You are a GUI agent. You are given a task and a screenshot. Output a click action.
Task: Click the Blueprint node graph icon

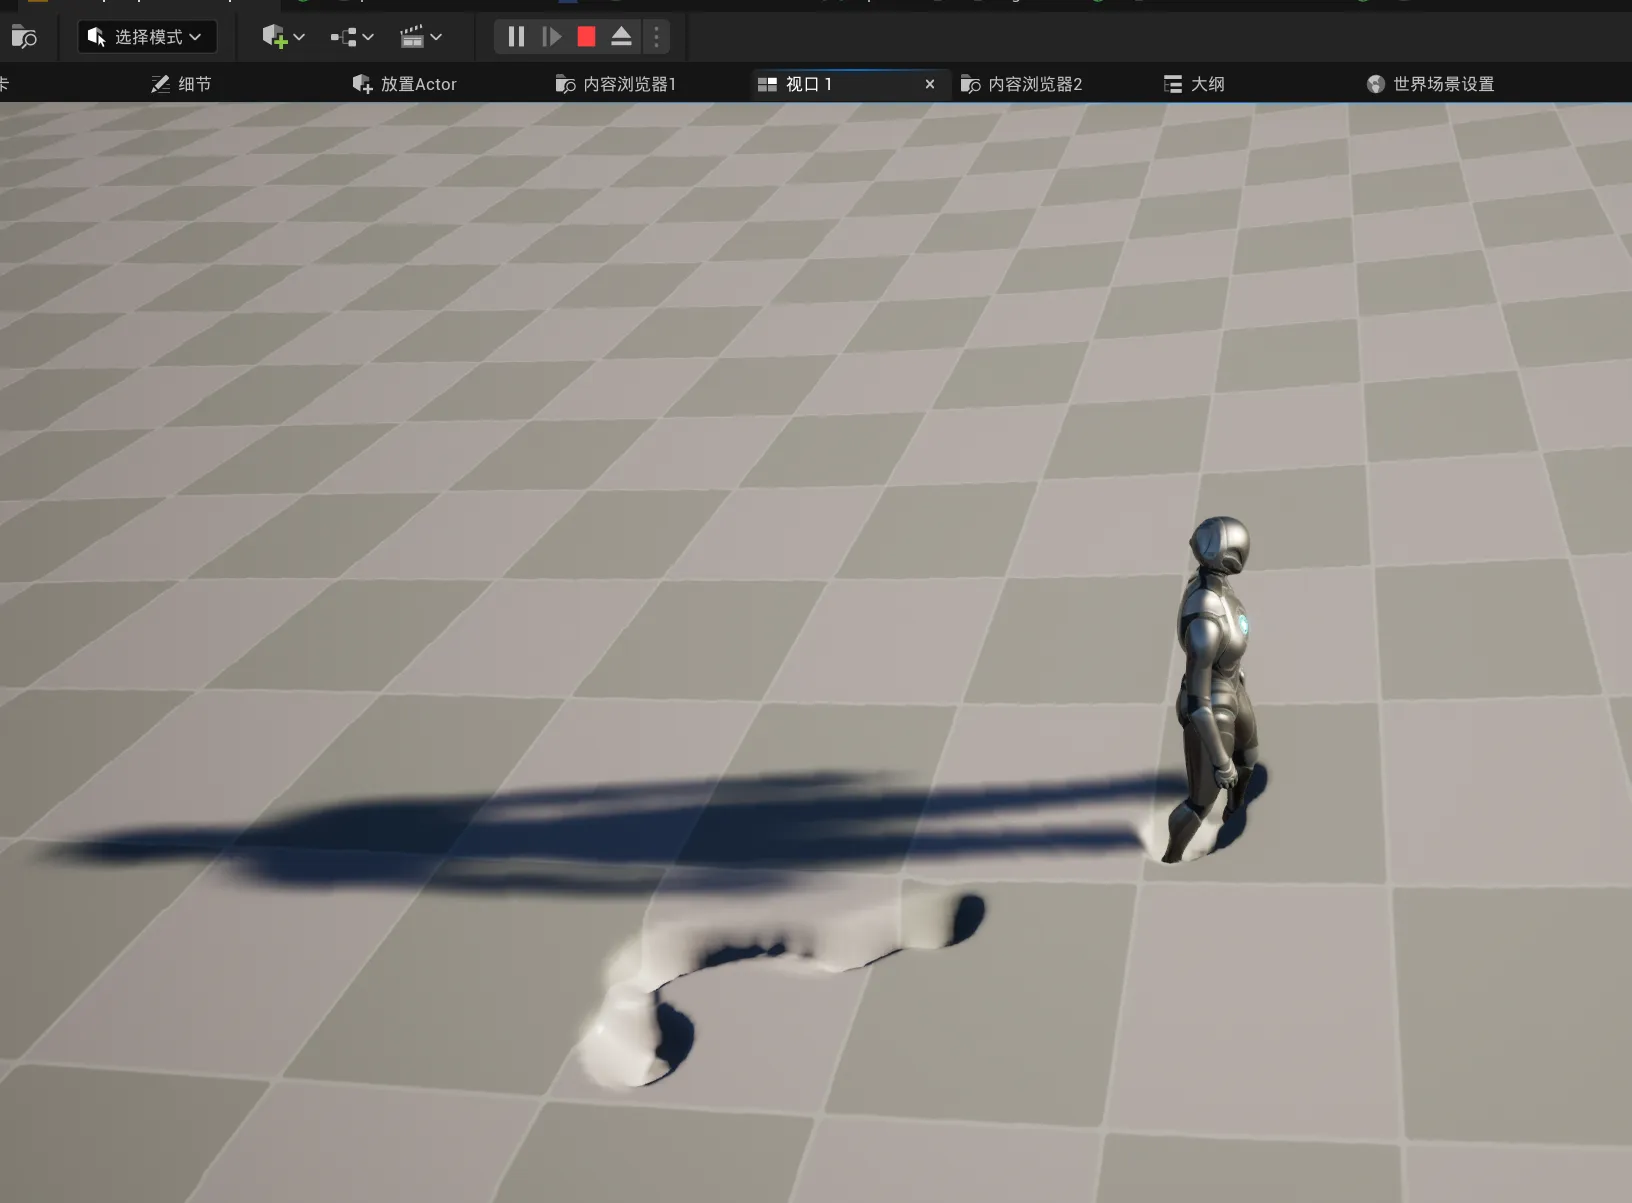343,37
